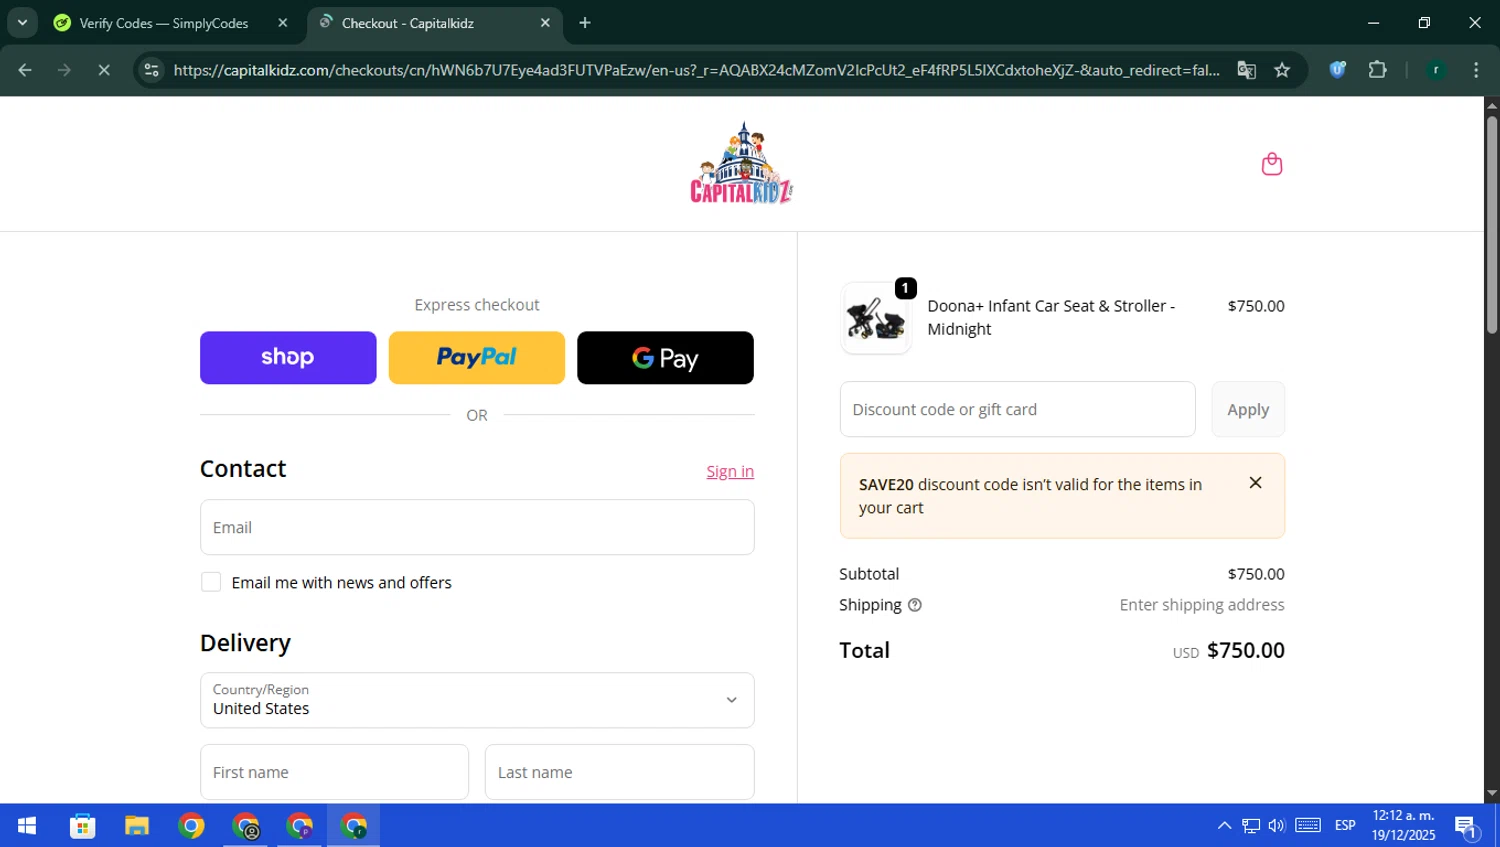Pay with PayPal express button
The image size is (1500, 847).
(476, 358)
